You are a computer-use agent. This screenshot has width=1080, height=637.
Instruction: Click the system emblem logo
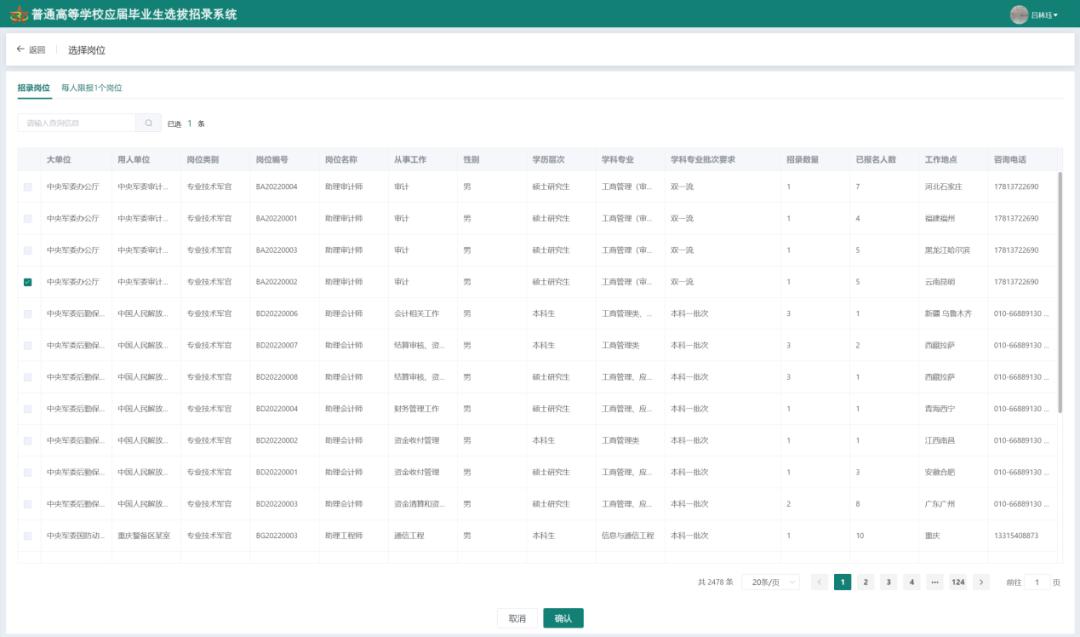tap(18, 15)
